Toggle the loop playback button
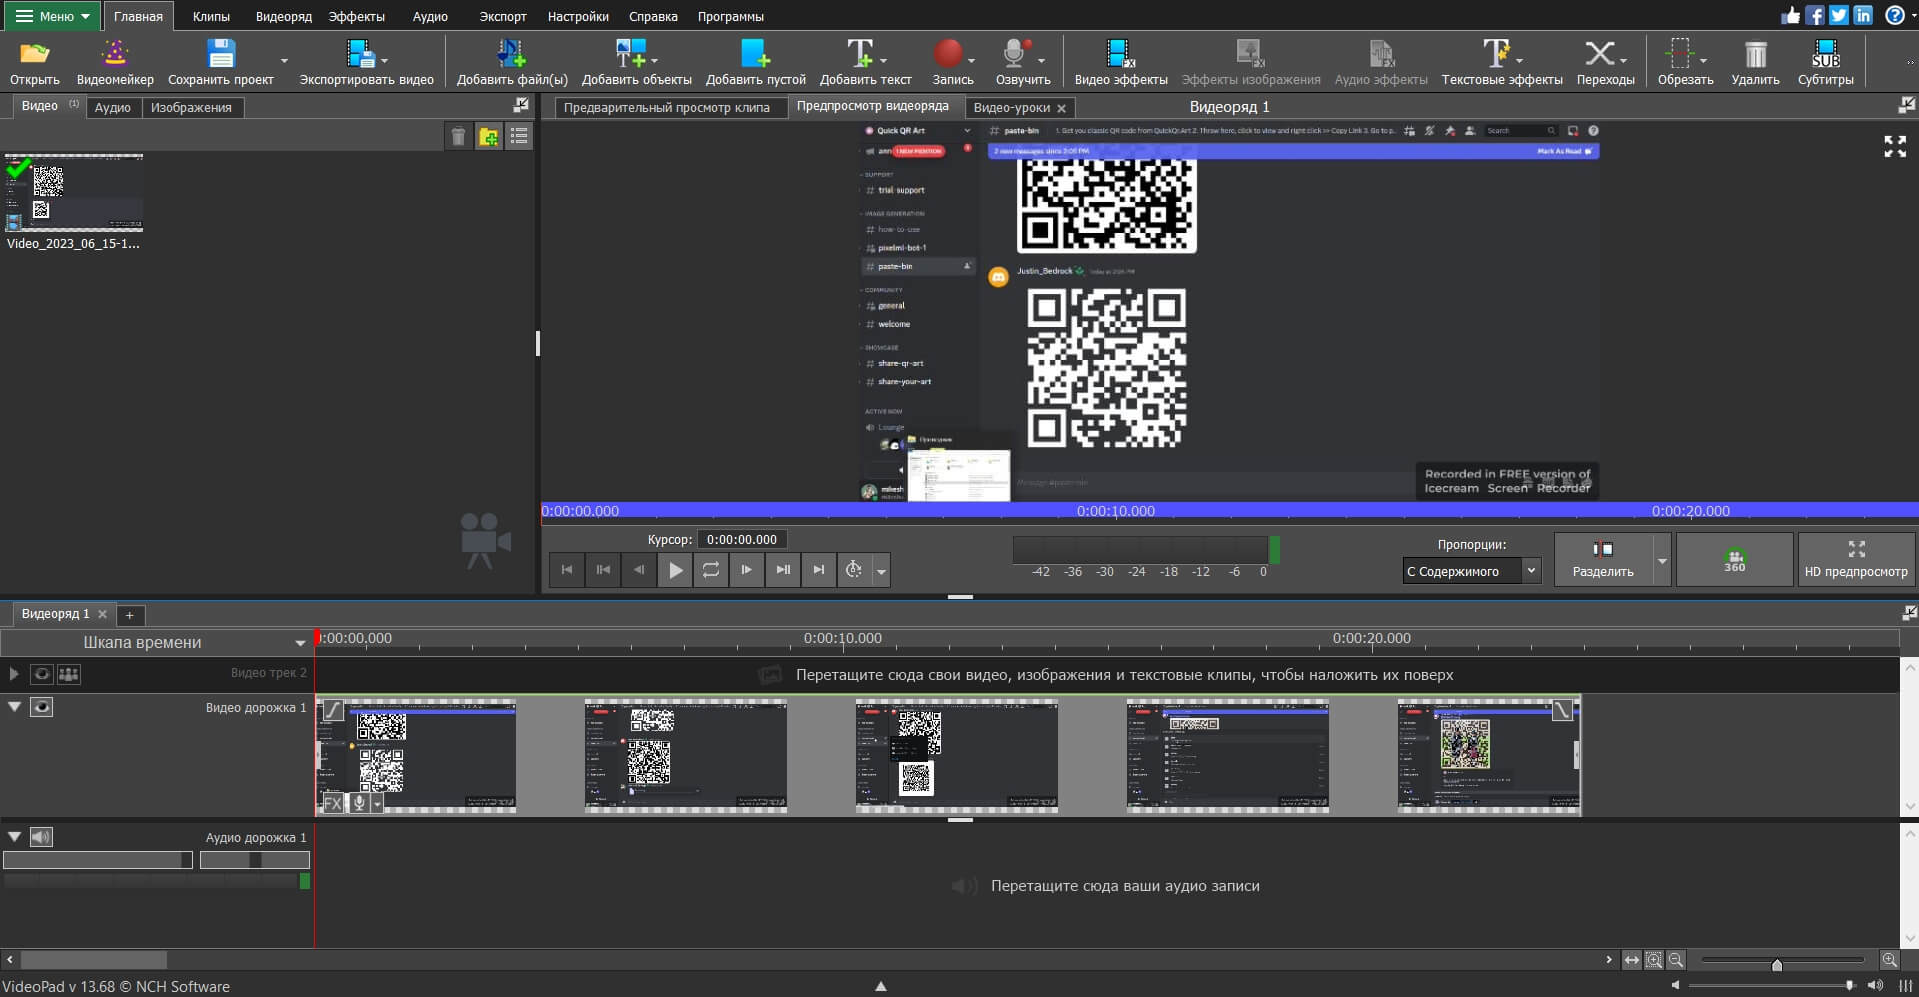This screenshot has width=1919, height=997. [711, 570]
